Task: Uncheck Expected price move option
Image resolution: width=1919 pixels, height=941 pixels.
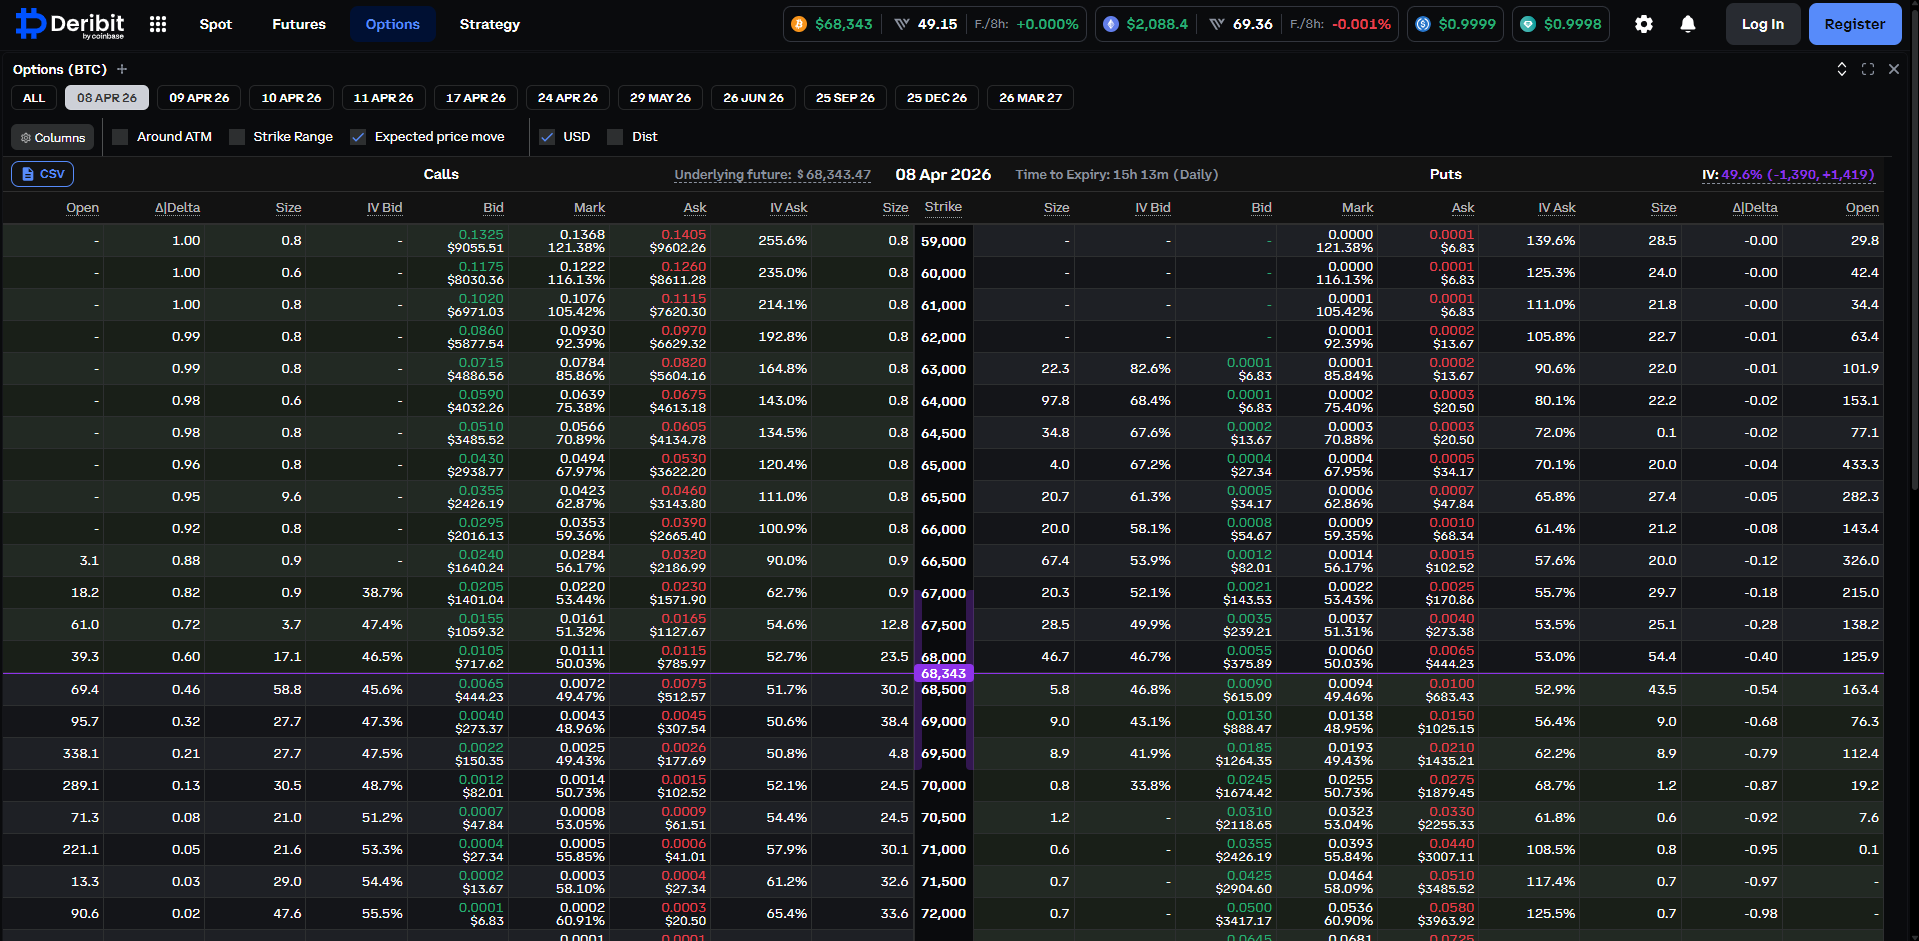Action: pyautogui.click(x=358, y=137)
